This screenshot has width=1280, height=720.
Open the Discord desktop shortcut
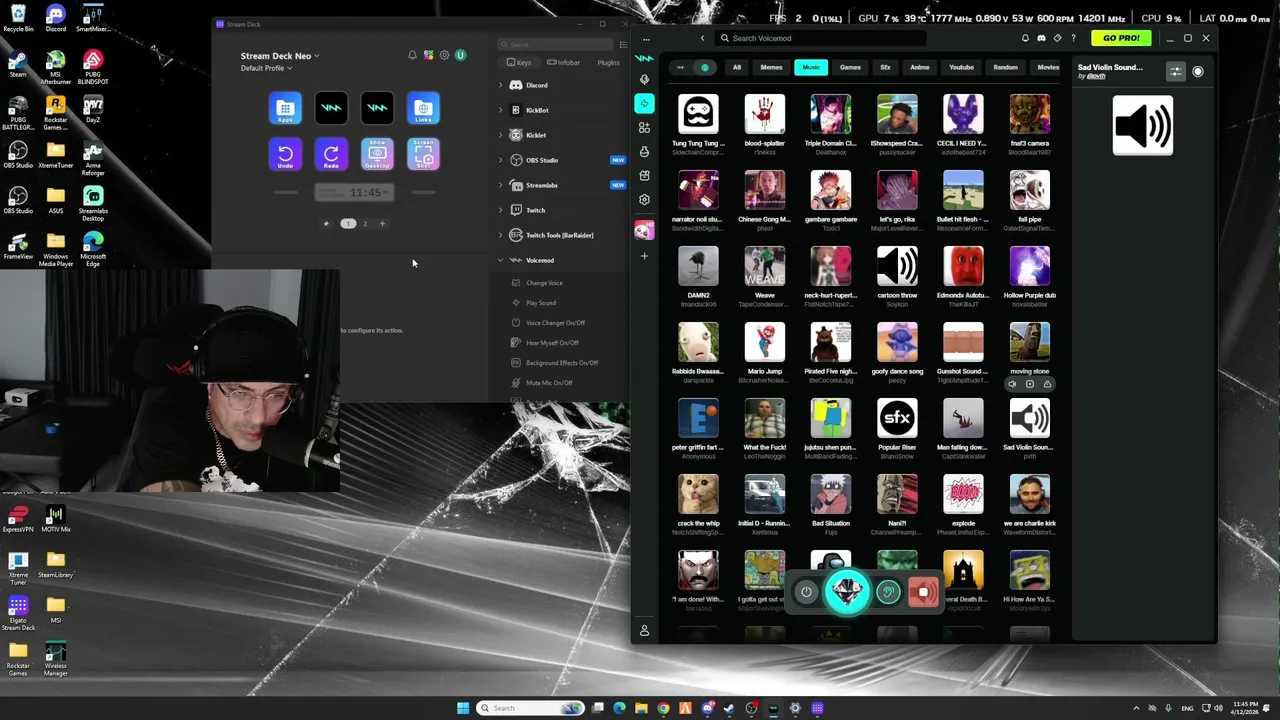pos(55,18)
